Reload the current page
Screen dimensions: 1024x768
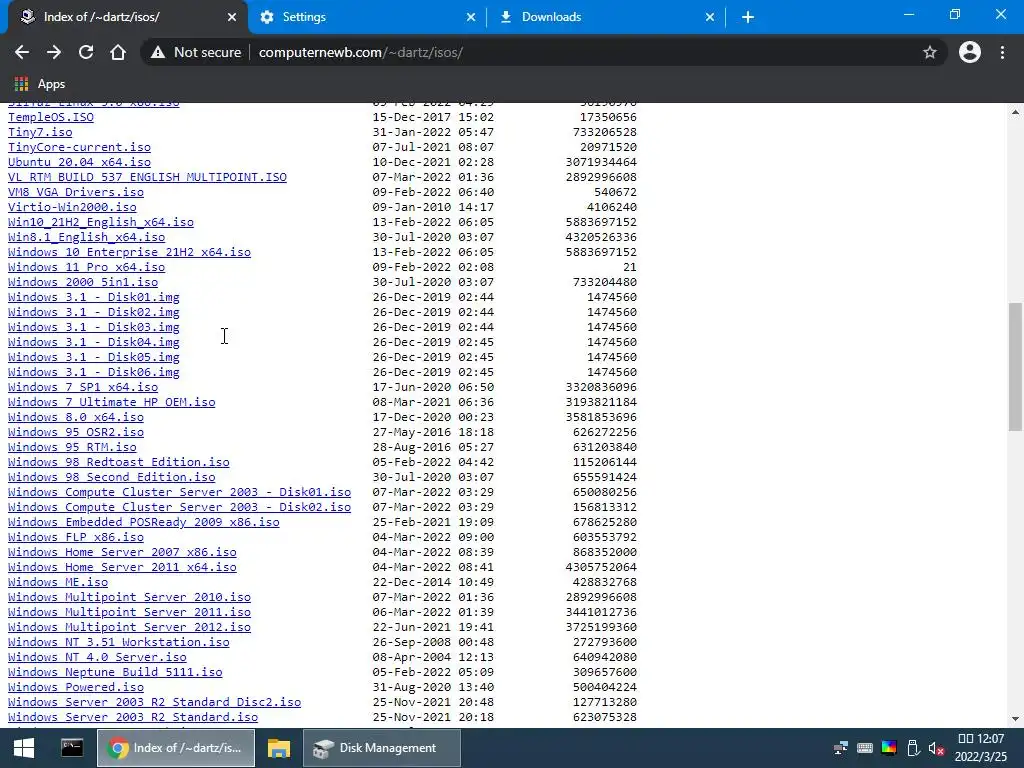[x=86, y=52]
